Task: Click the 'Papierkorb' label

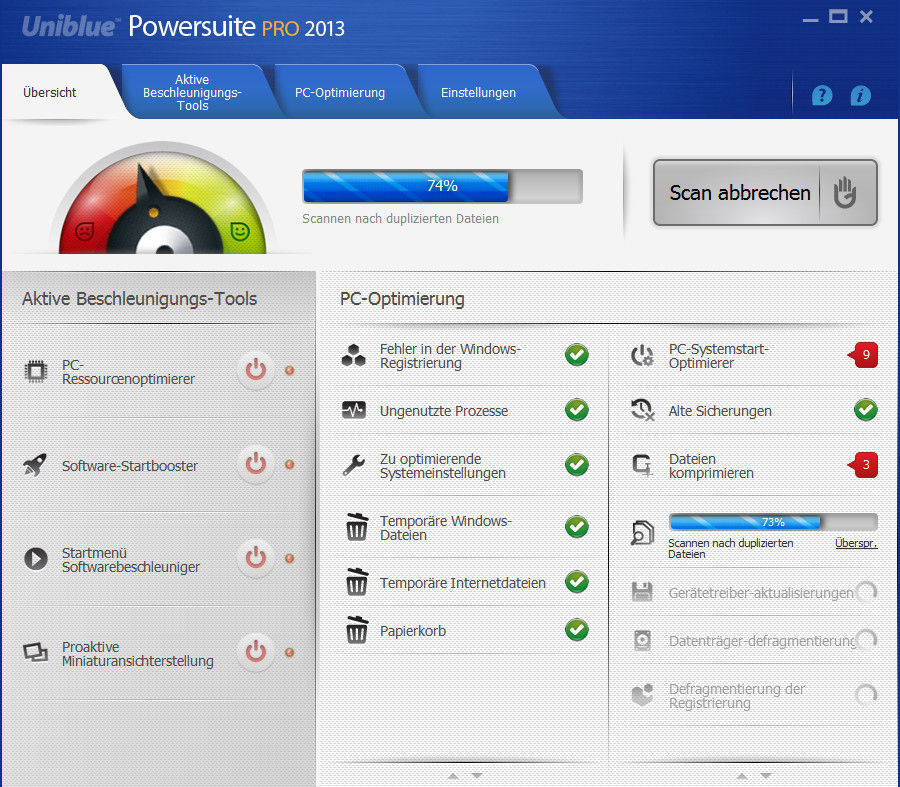Action: [x=413, y=631]
